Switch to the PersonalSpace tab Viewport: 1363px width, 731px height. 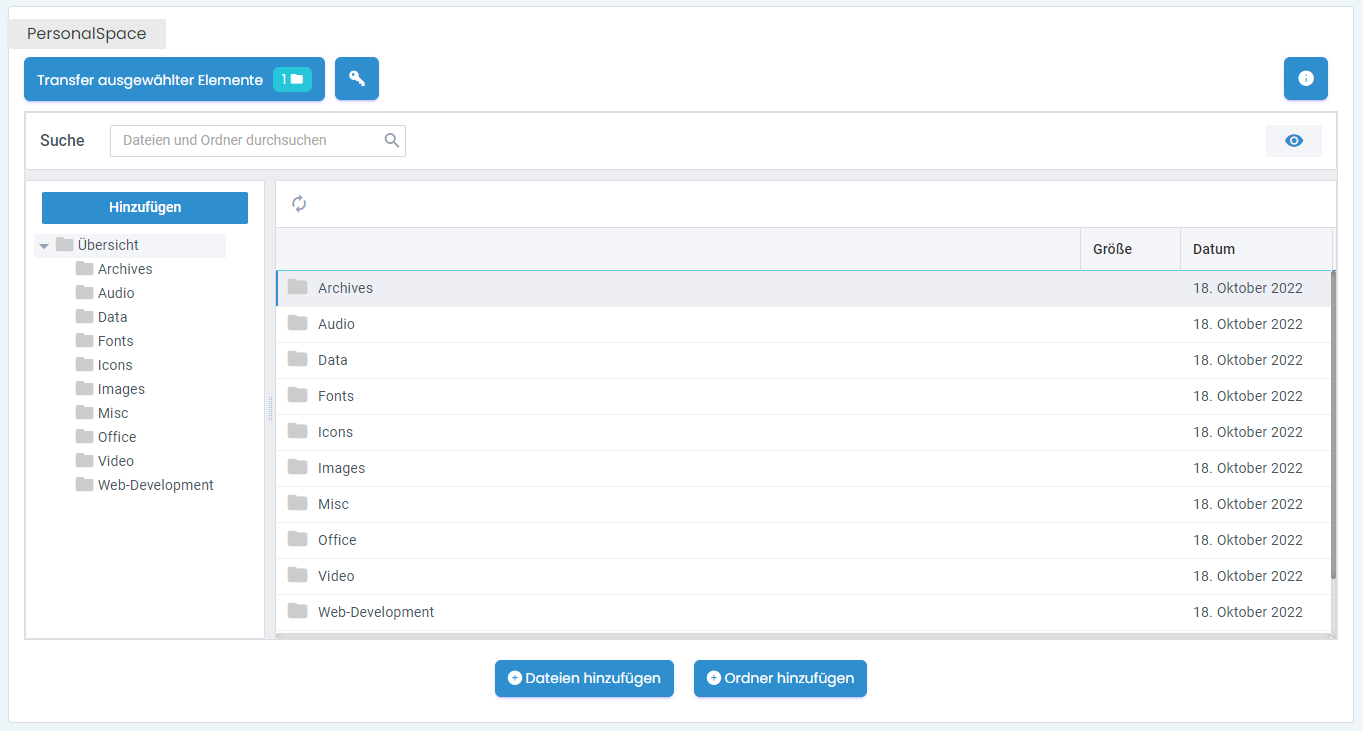87,34
